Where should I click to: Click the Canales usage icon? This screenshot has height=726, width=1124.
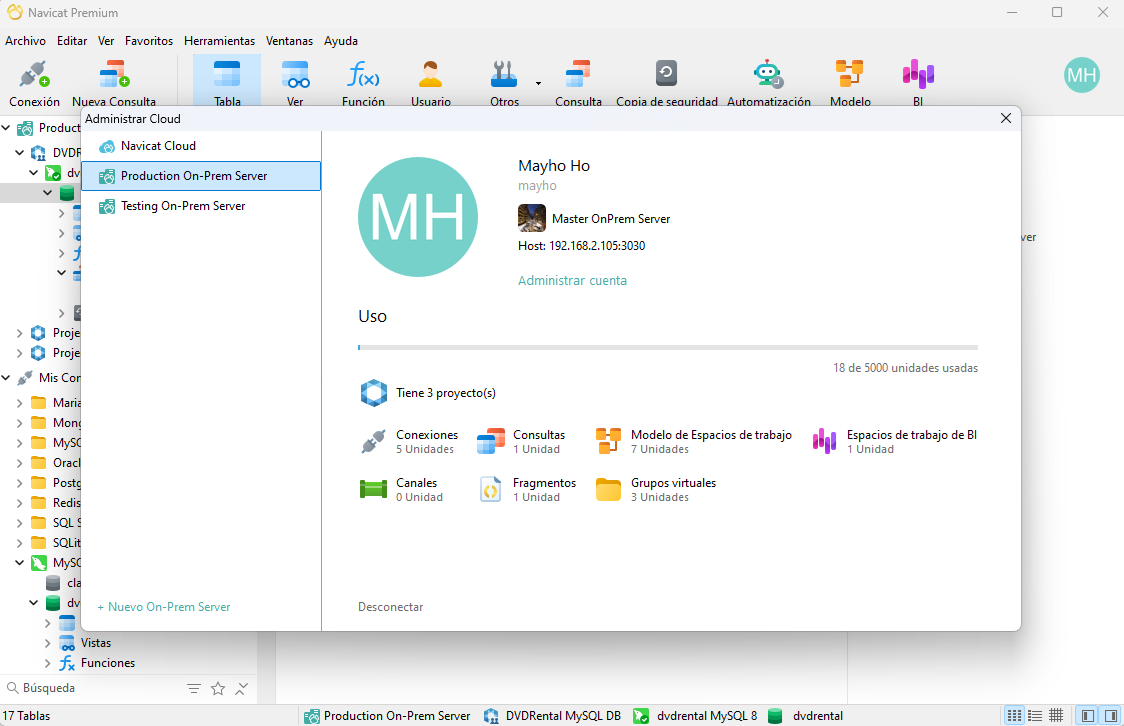[373, 489]
